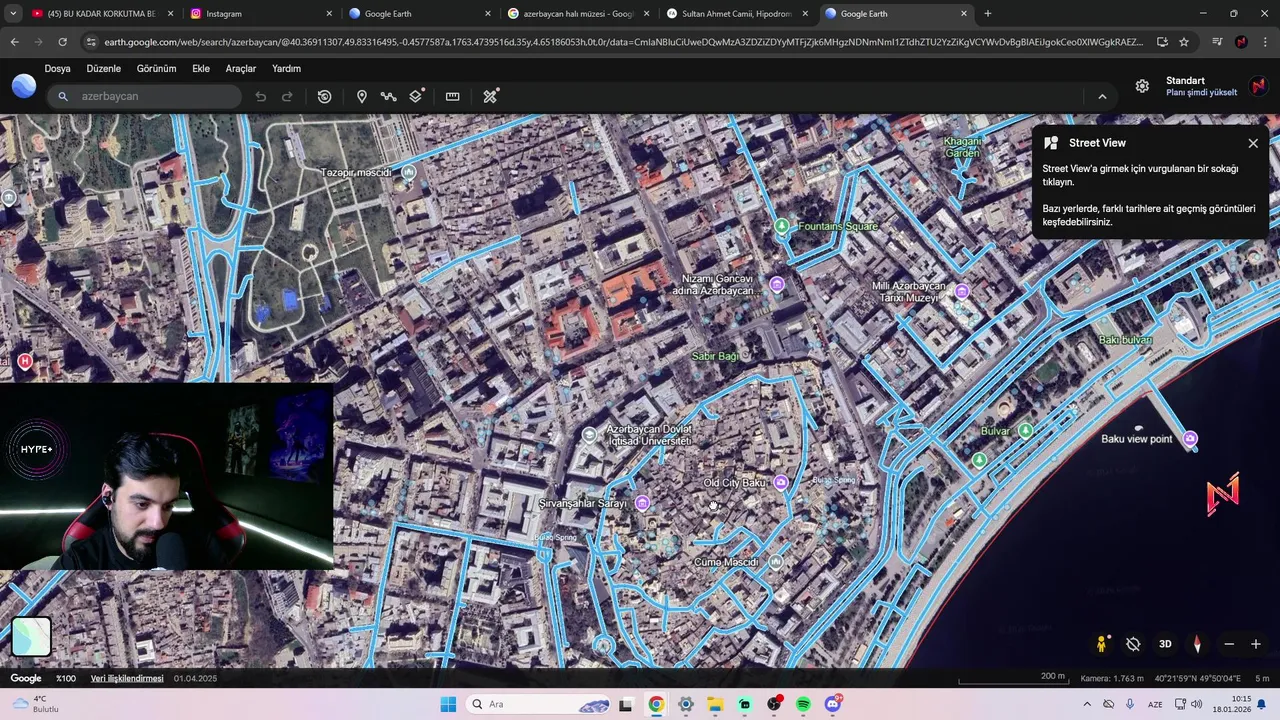This screenshot has width=1280, height=720.
Task: Open the taskbar weather widget
Action: [36, 704]
